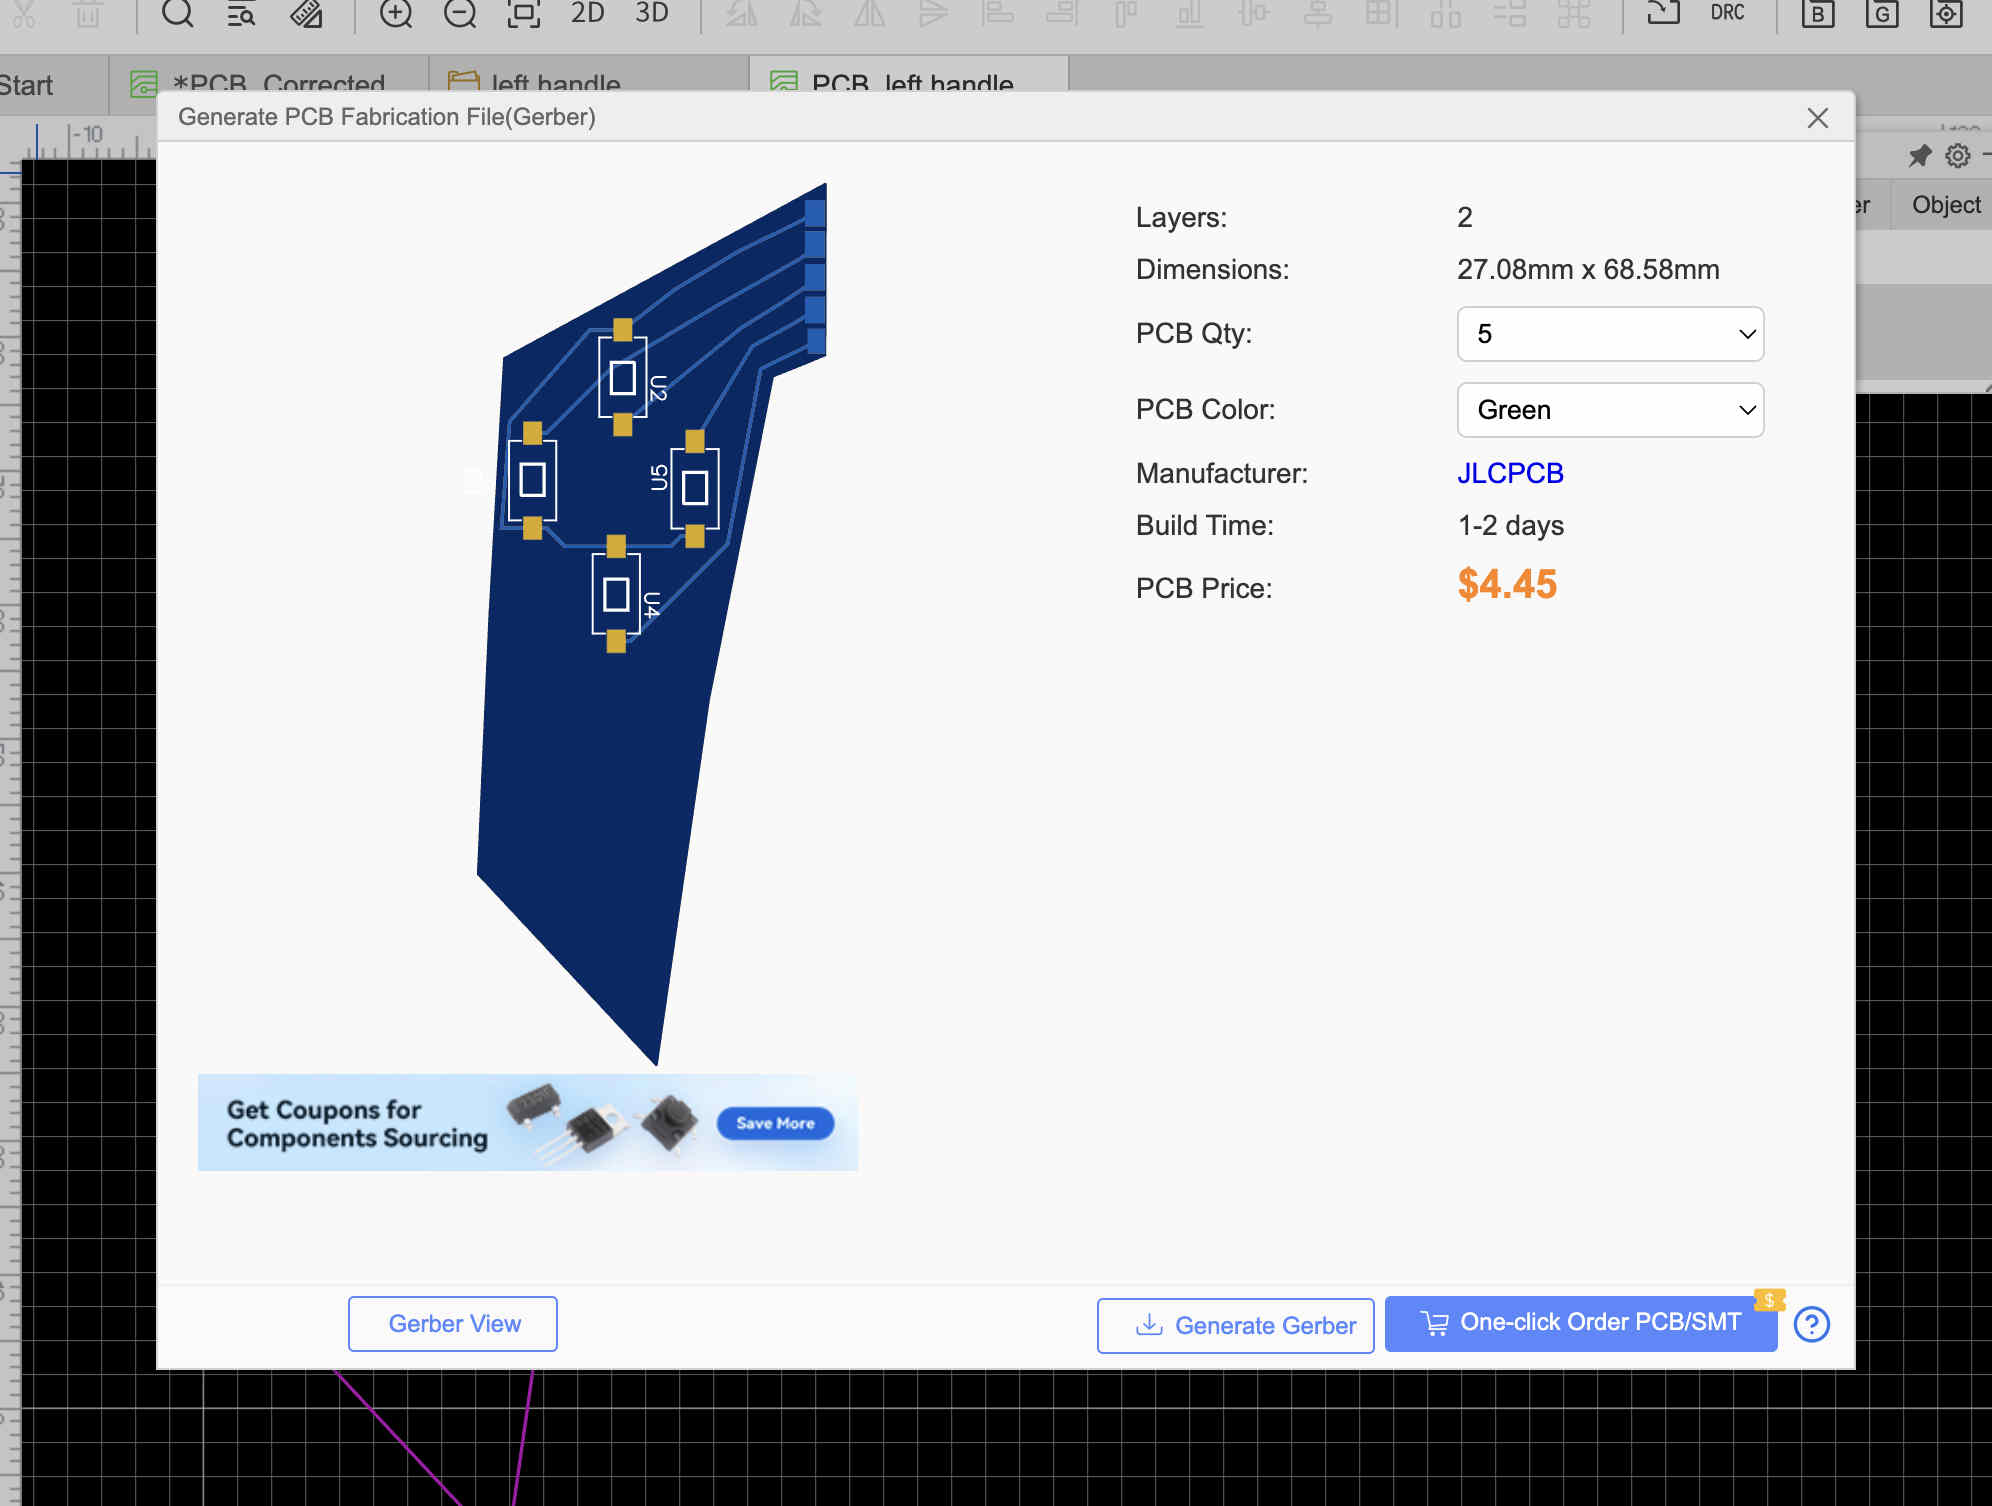Click the pin panel icon
1992x1506 pixels.
[1919, 156]
